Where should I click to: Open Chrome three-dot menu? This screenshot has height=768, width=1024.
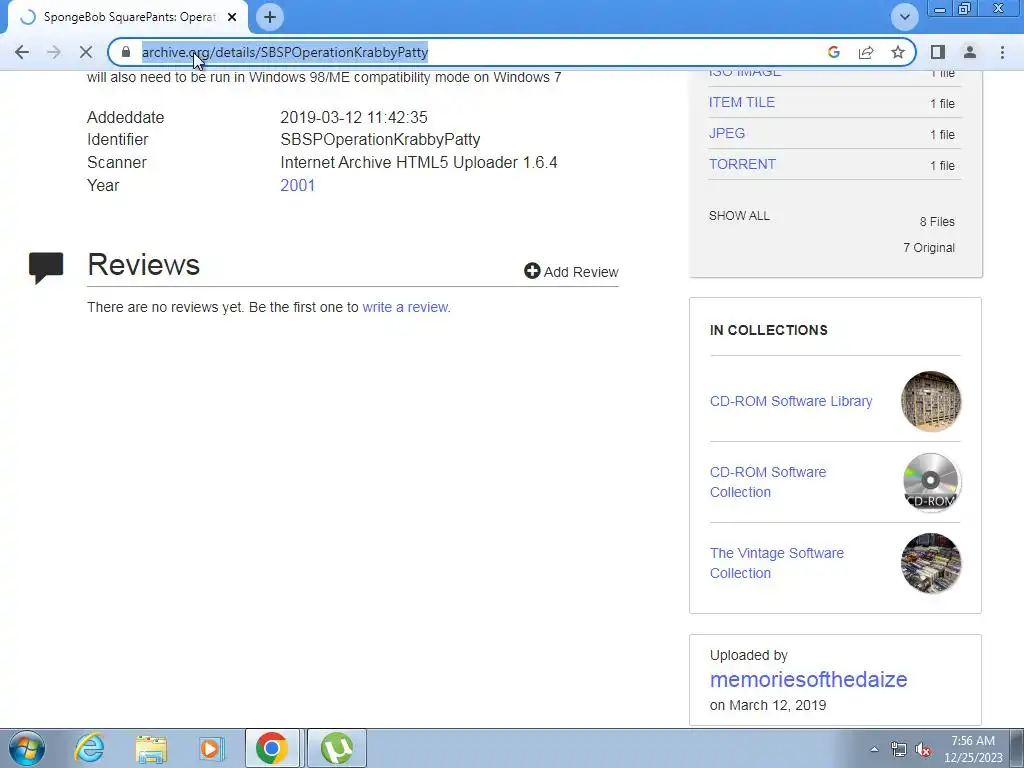(1002, 52)
